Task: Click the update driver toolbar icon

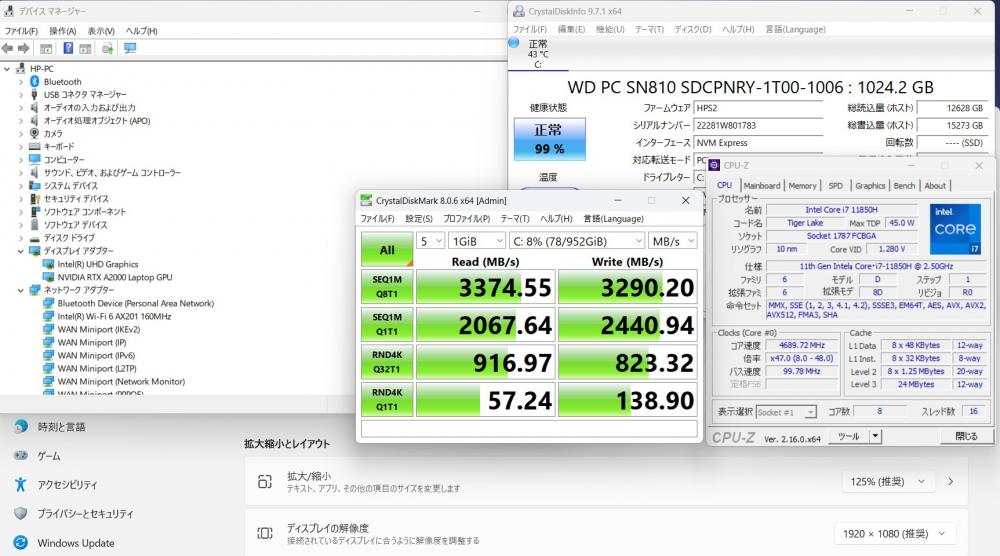Action: pos(107,48)
